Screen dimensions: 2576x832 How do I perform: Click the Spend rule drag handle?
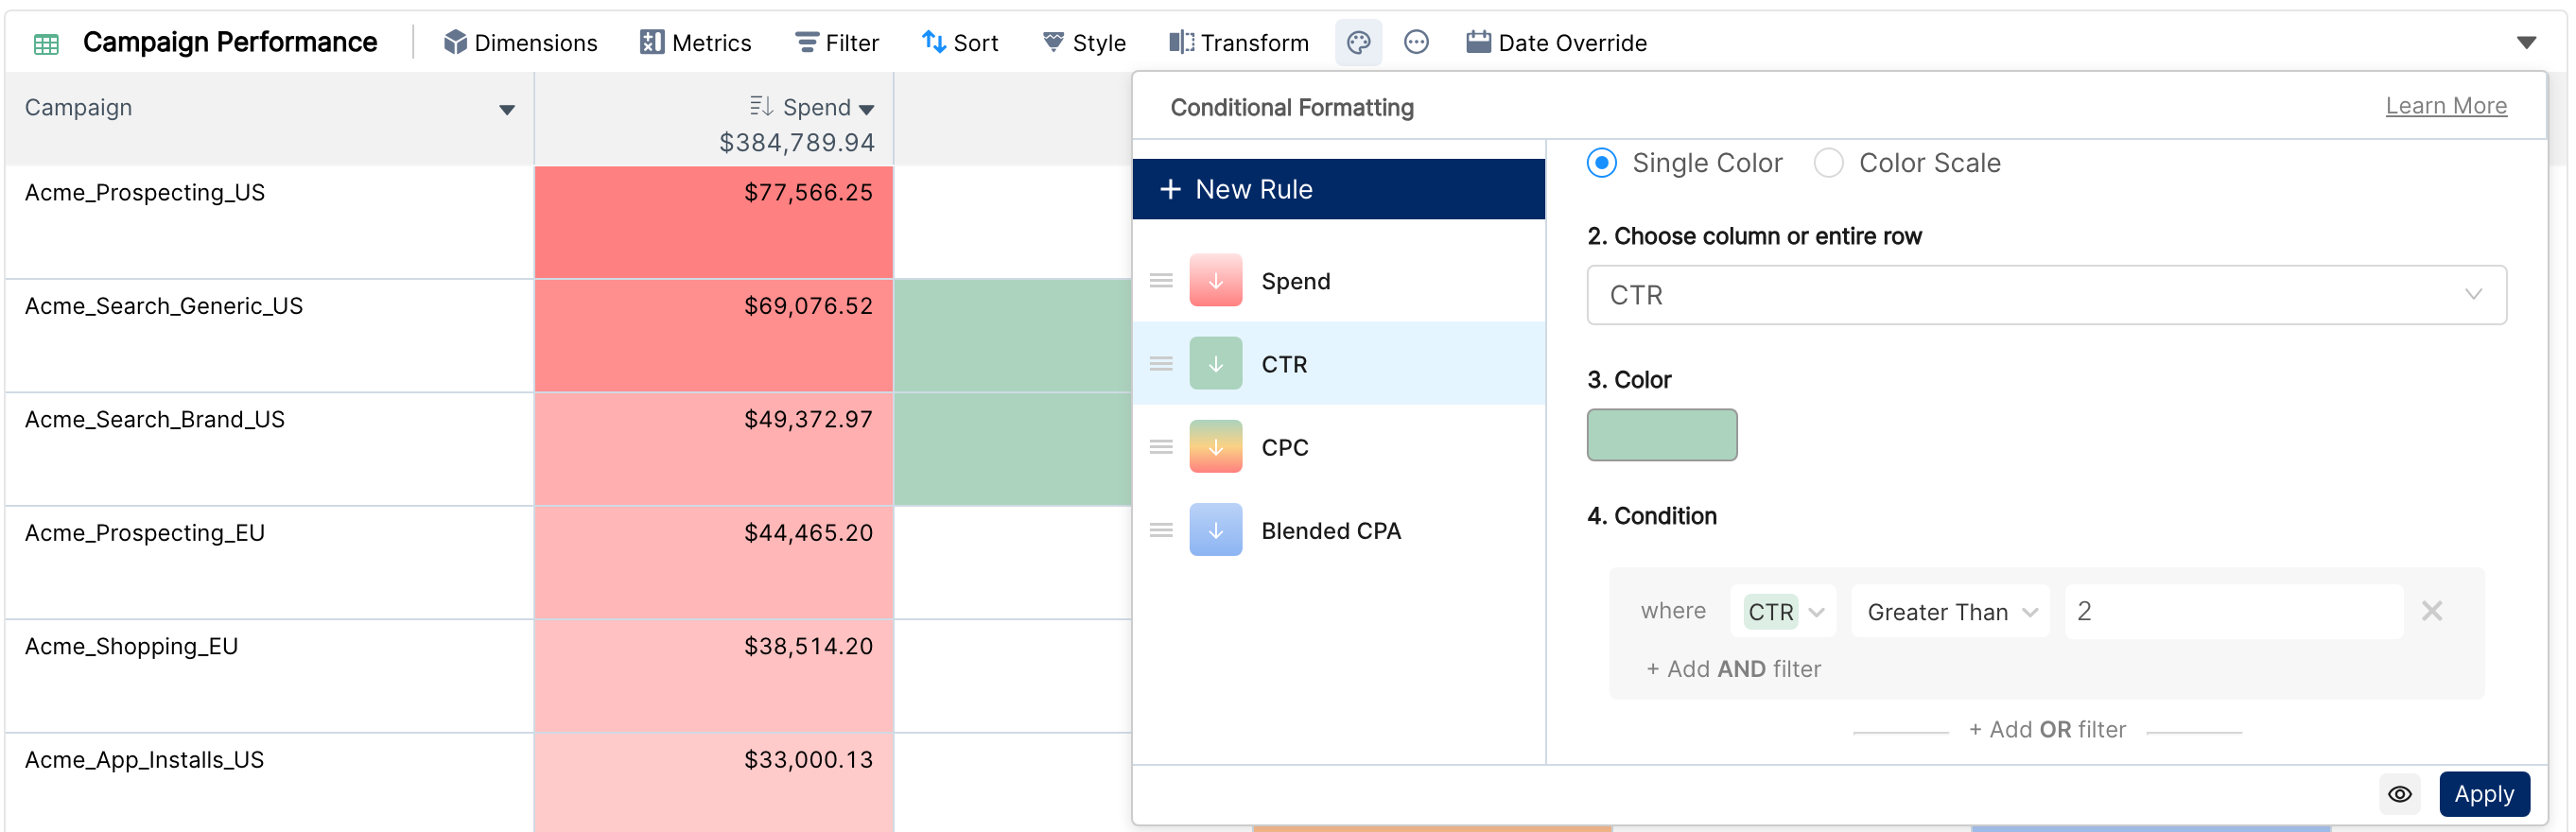click(1160, 281)
